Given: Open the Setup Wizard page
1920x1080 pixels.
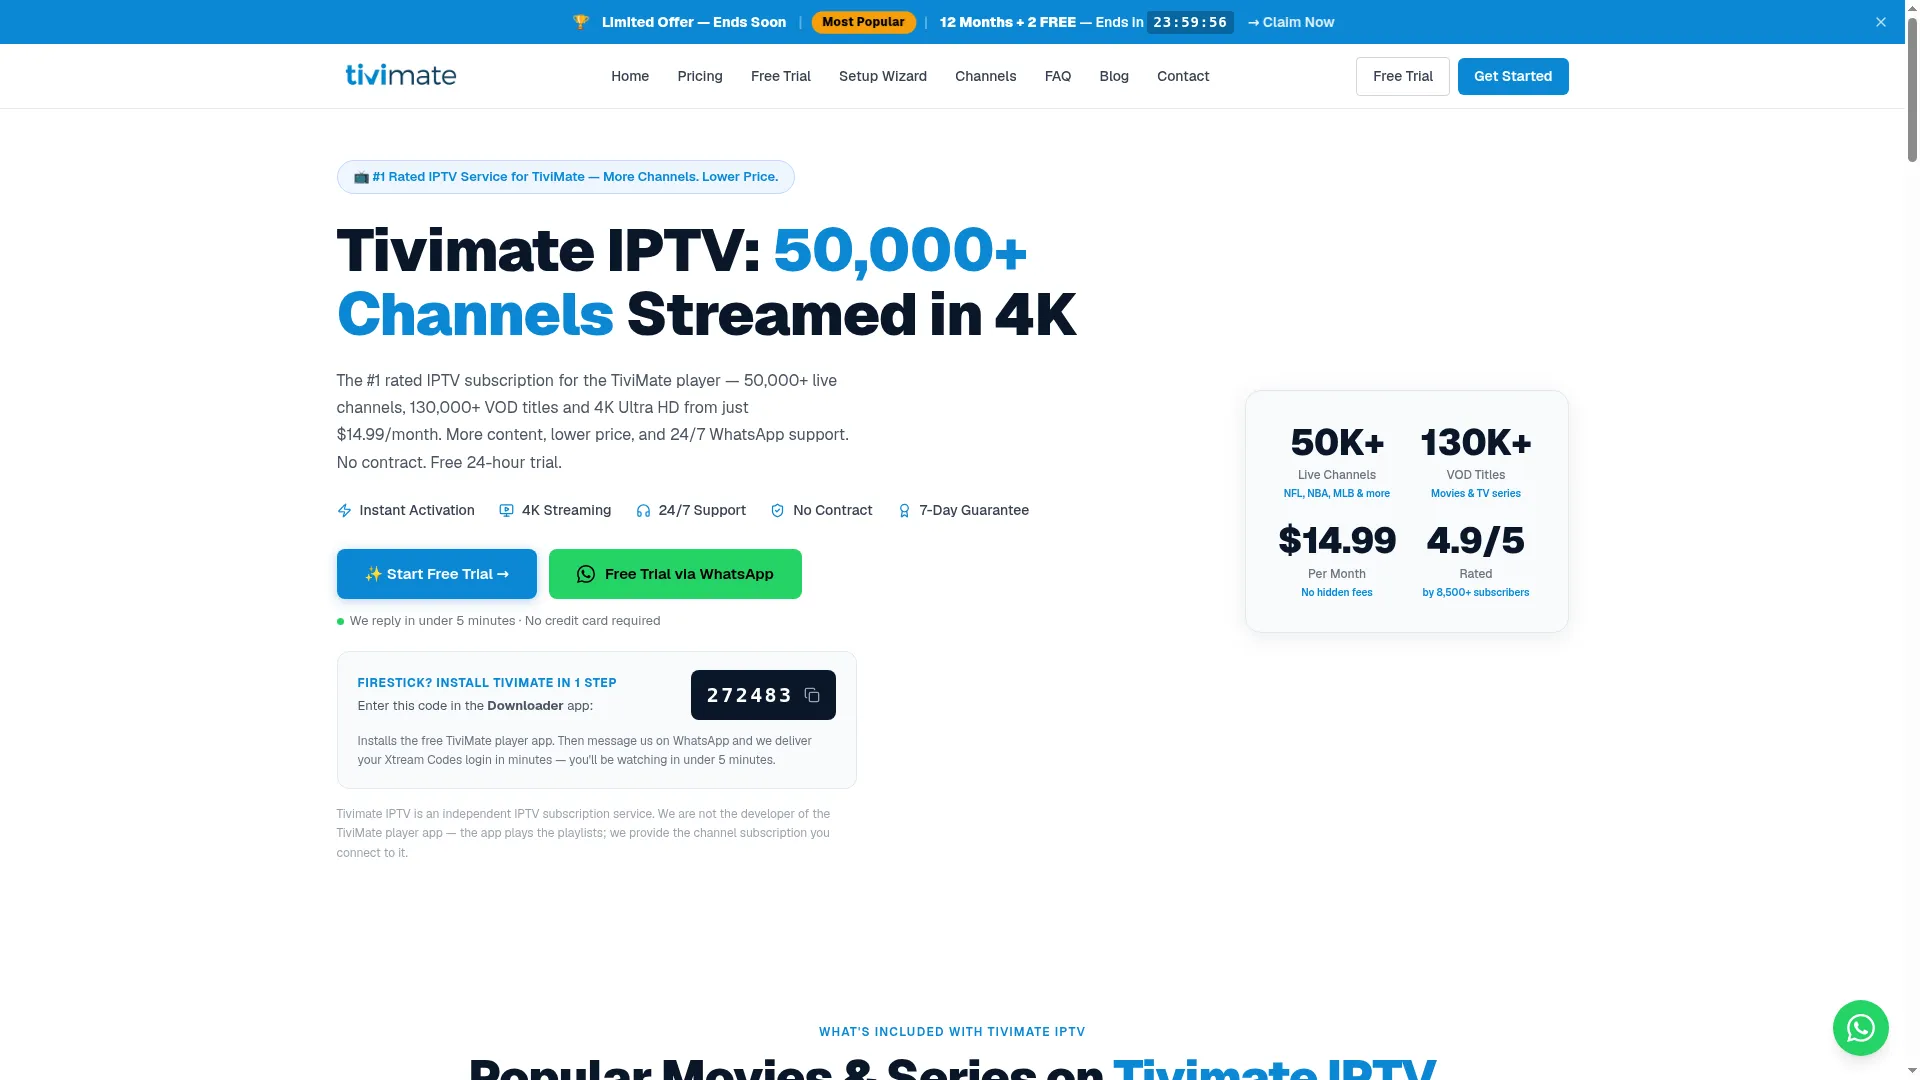Looking at the screenshot, I should coord(883,76).
